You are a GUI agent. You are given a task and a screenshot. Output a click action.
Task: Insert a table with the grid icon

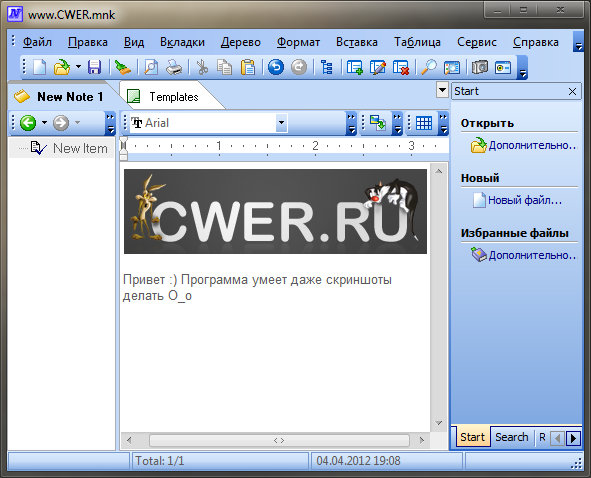click(424, 123)
